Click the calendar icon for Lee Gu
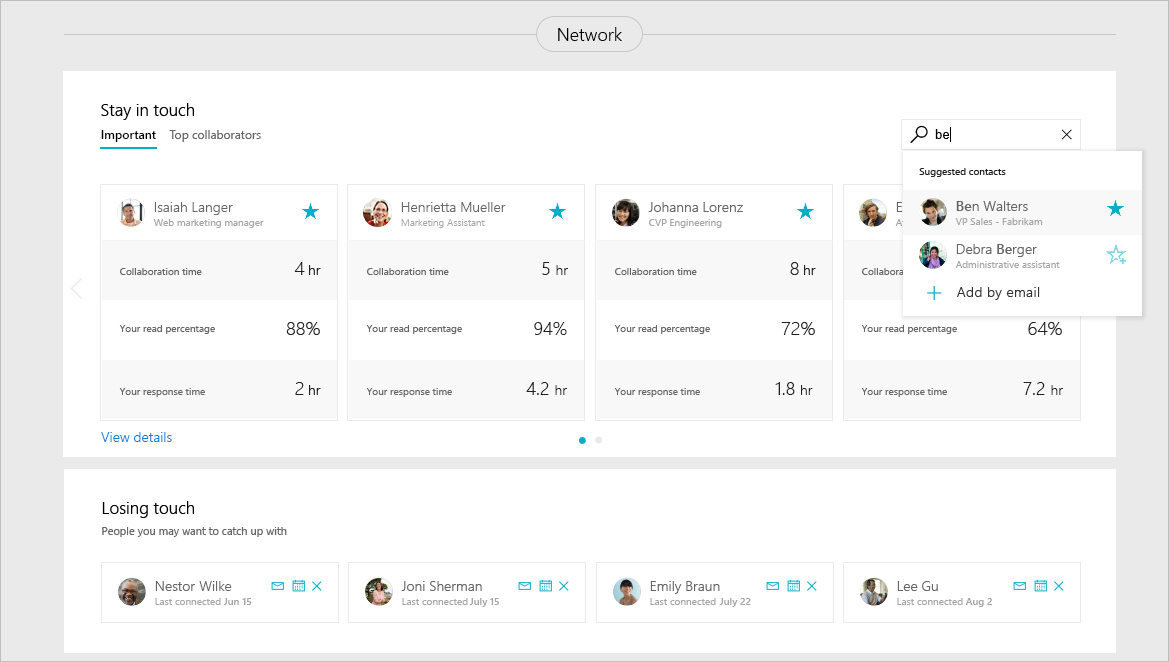Viewport: 1169px width, 662px height. (1040, 586)
